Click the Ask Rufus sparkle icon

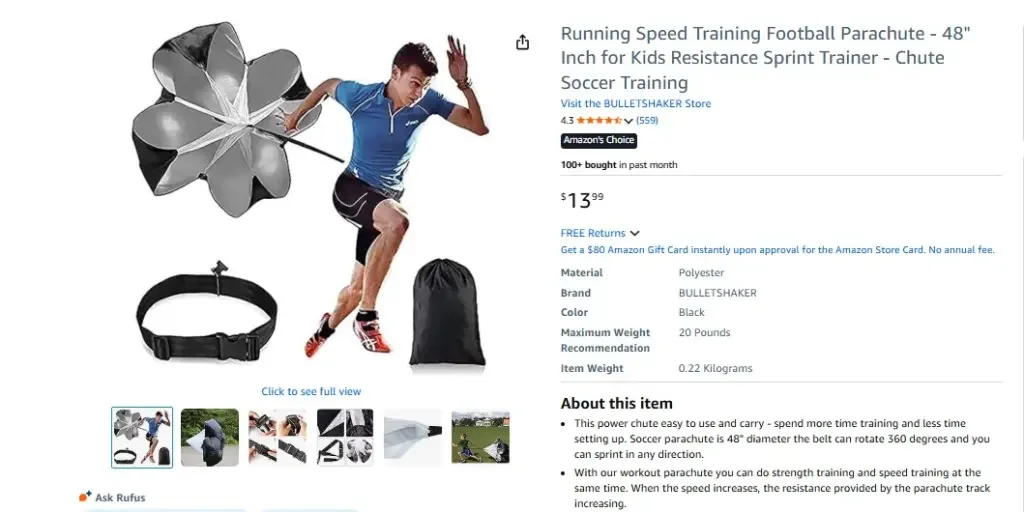click(x=85, y=496)
